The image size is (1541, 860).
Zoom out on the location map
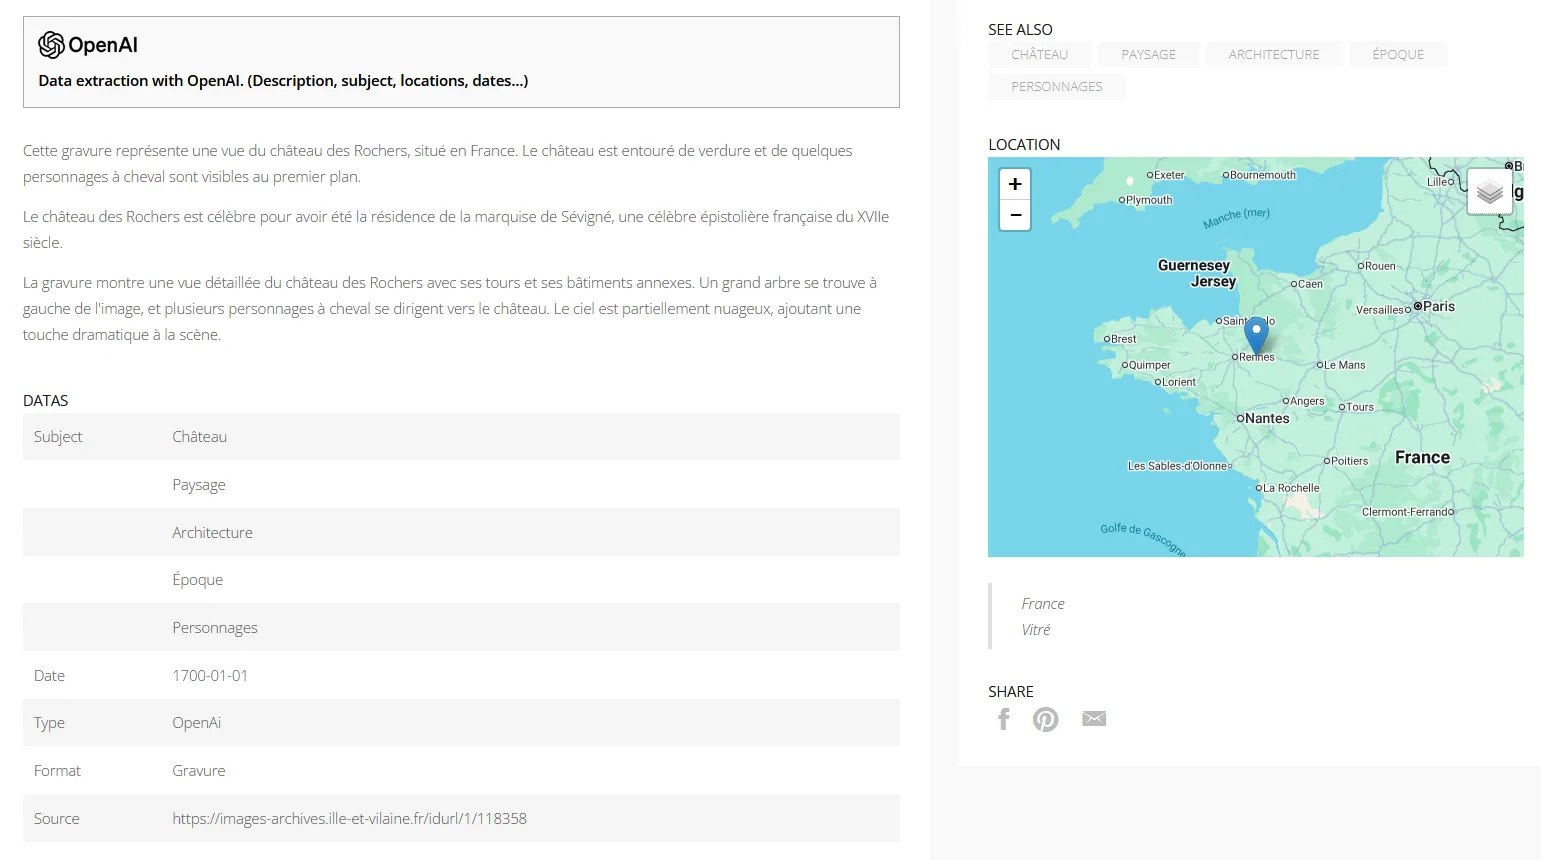[x=1015, y=215]
